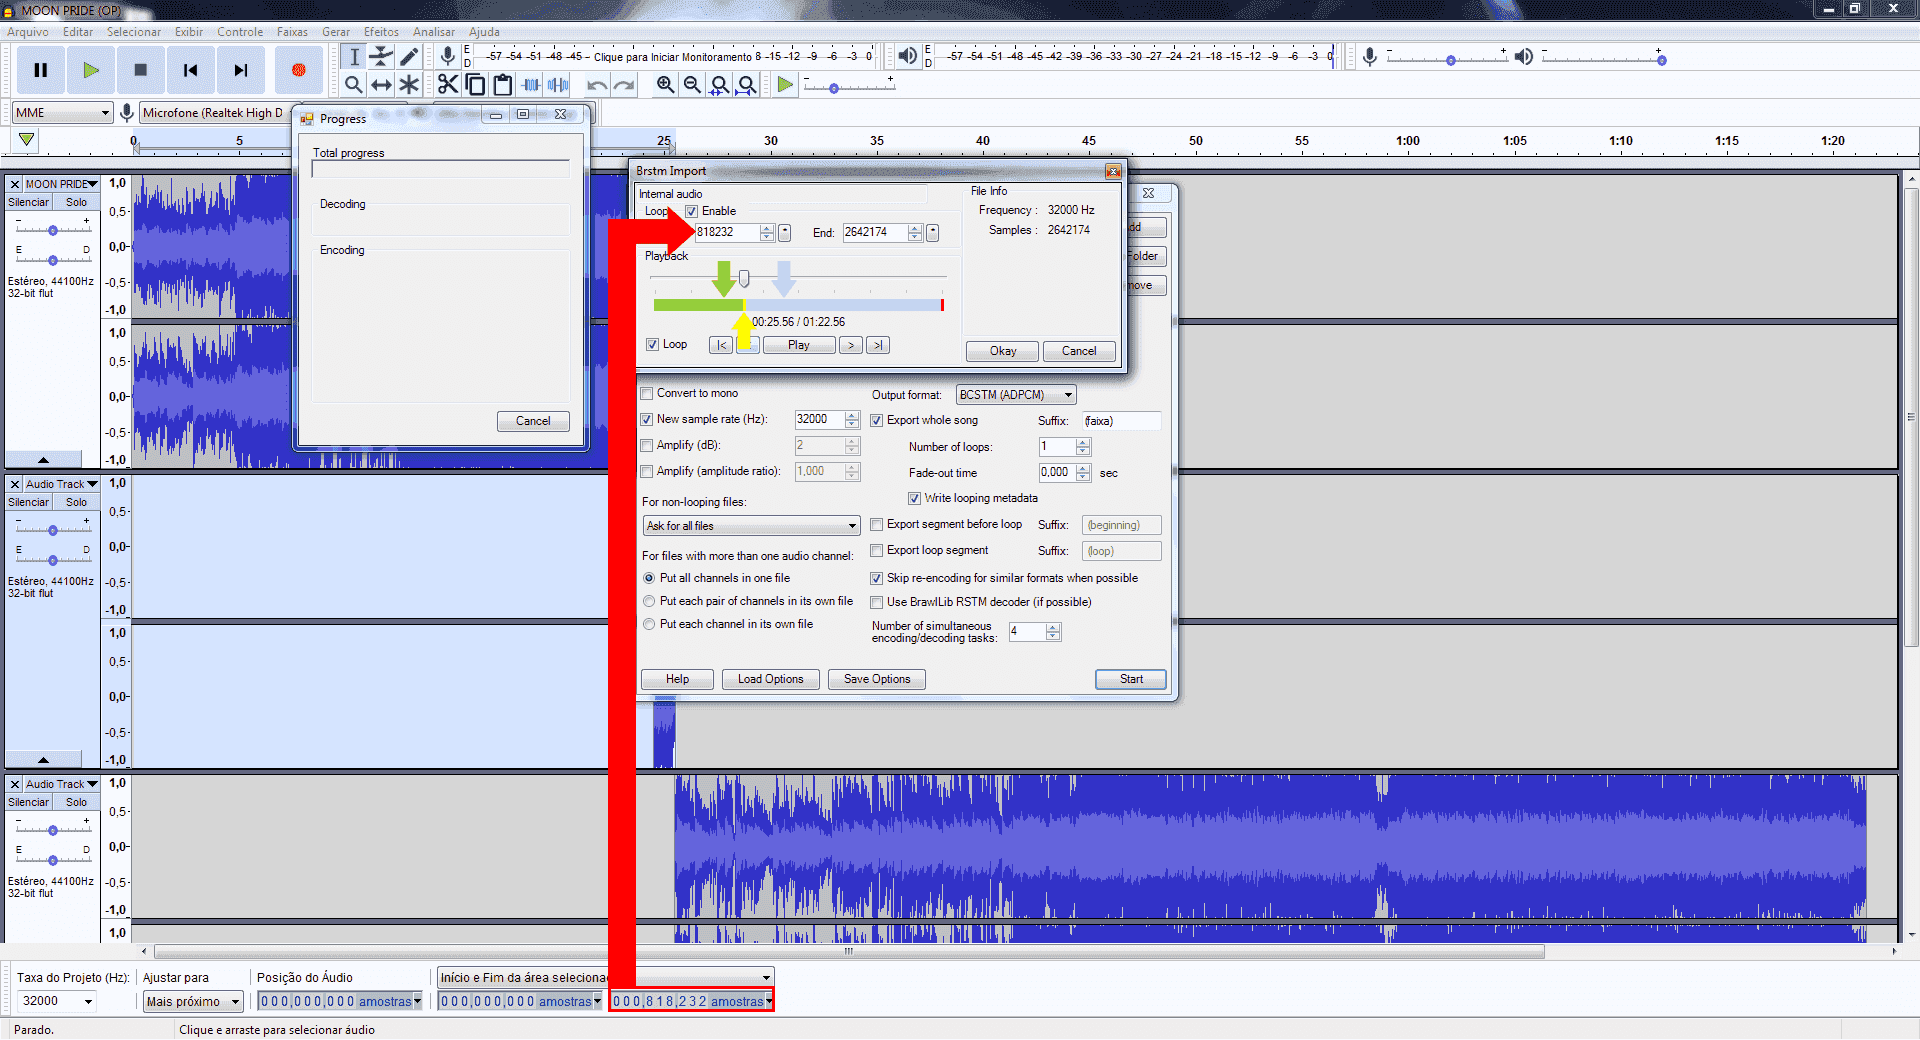Open the MME audio host dropdown
The width and height of the screenshot is (1920, 1040).
62,113
